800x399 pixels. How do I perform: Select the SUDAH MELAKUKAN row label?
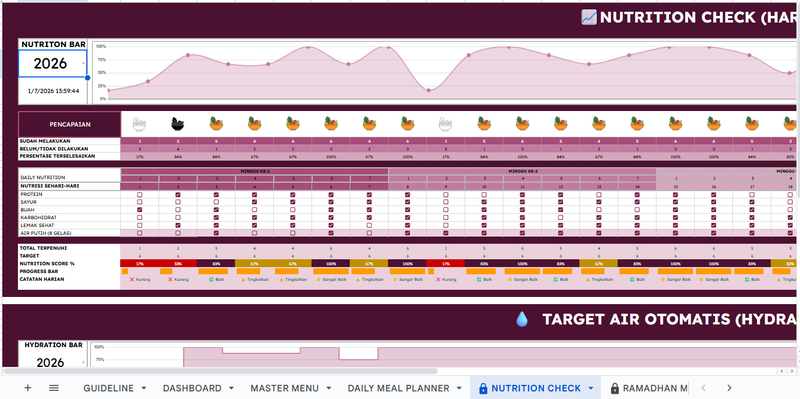(x=69, y=141)
